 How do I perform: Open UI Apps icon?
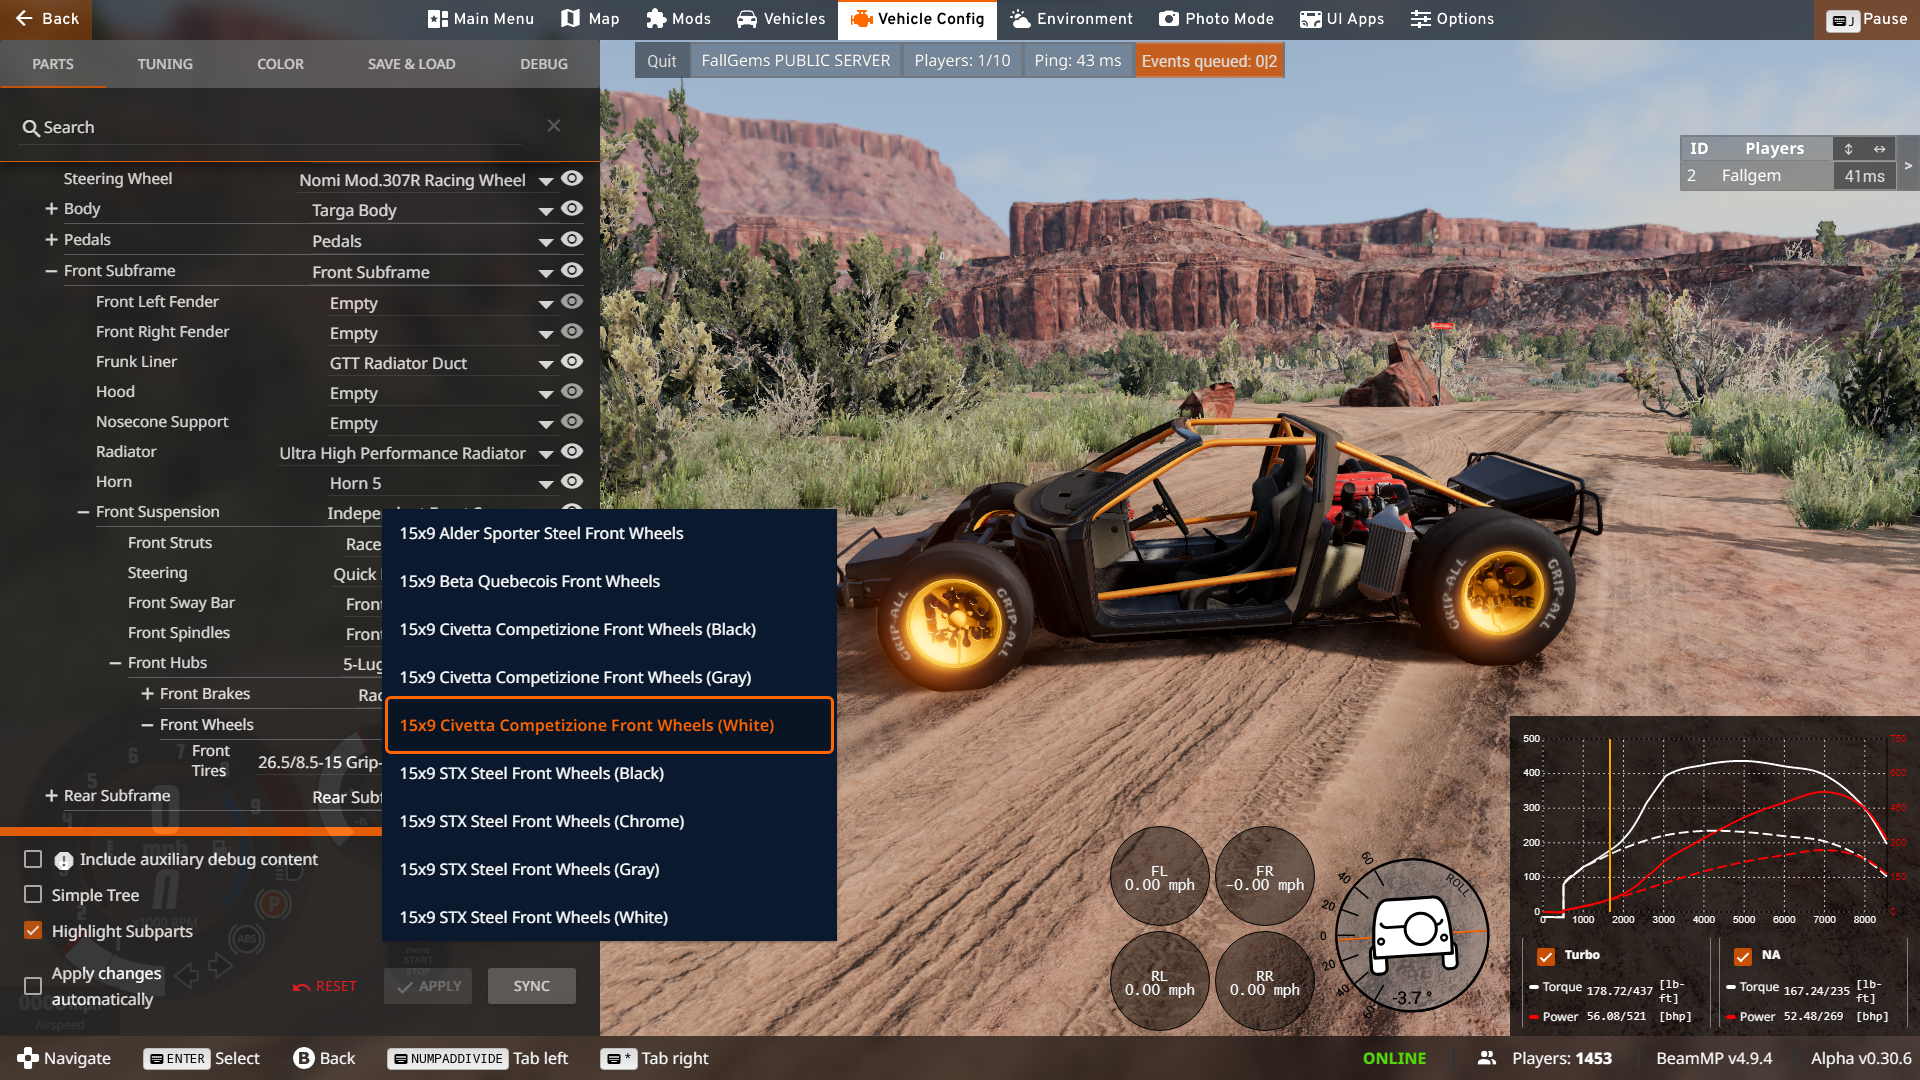tap(1310, 19)
